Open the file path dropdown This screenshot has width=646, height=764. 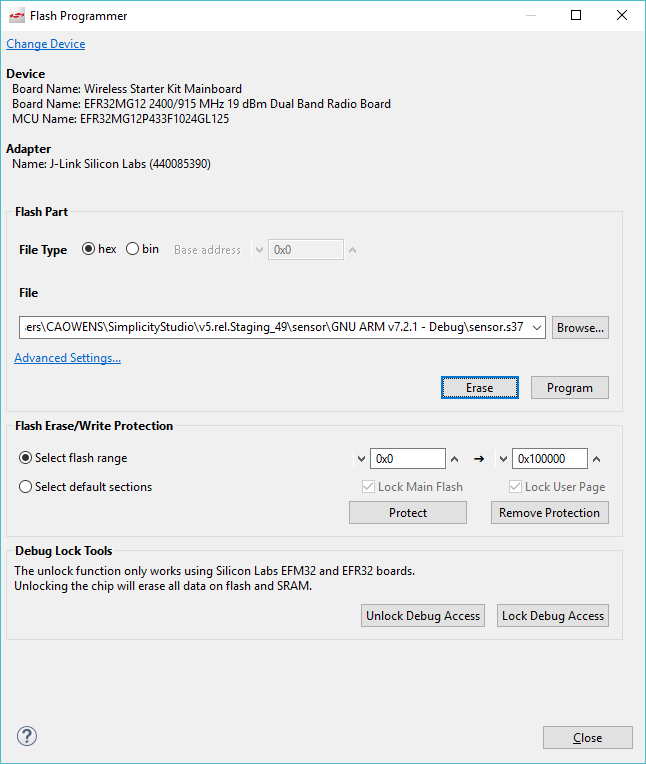click(x=537, y=327)
